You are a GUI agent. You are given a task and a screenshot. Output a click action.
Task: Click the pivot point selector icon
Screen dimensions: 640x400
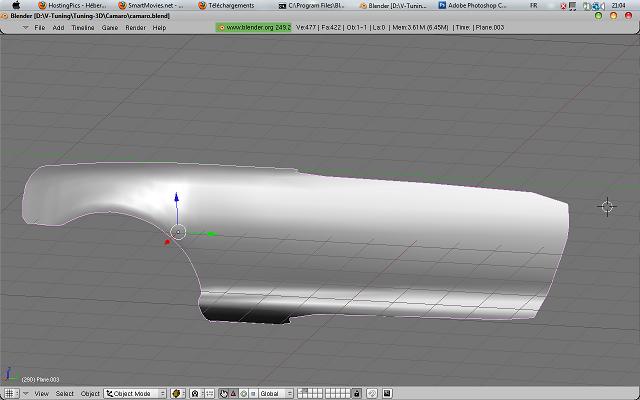coord(198,394)
